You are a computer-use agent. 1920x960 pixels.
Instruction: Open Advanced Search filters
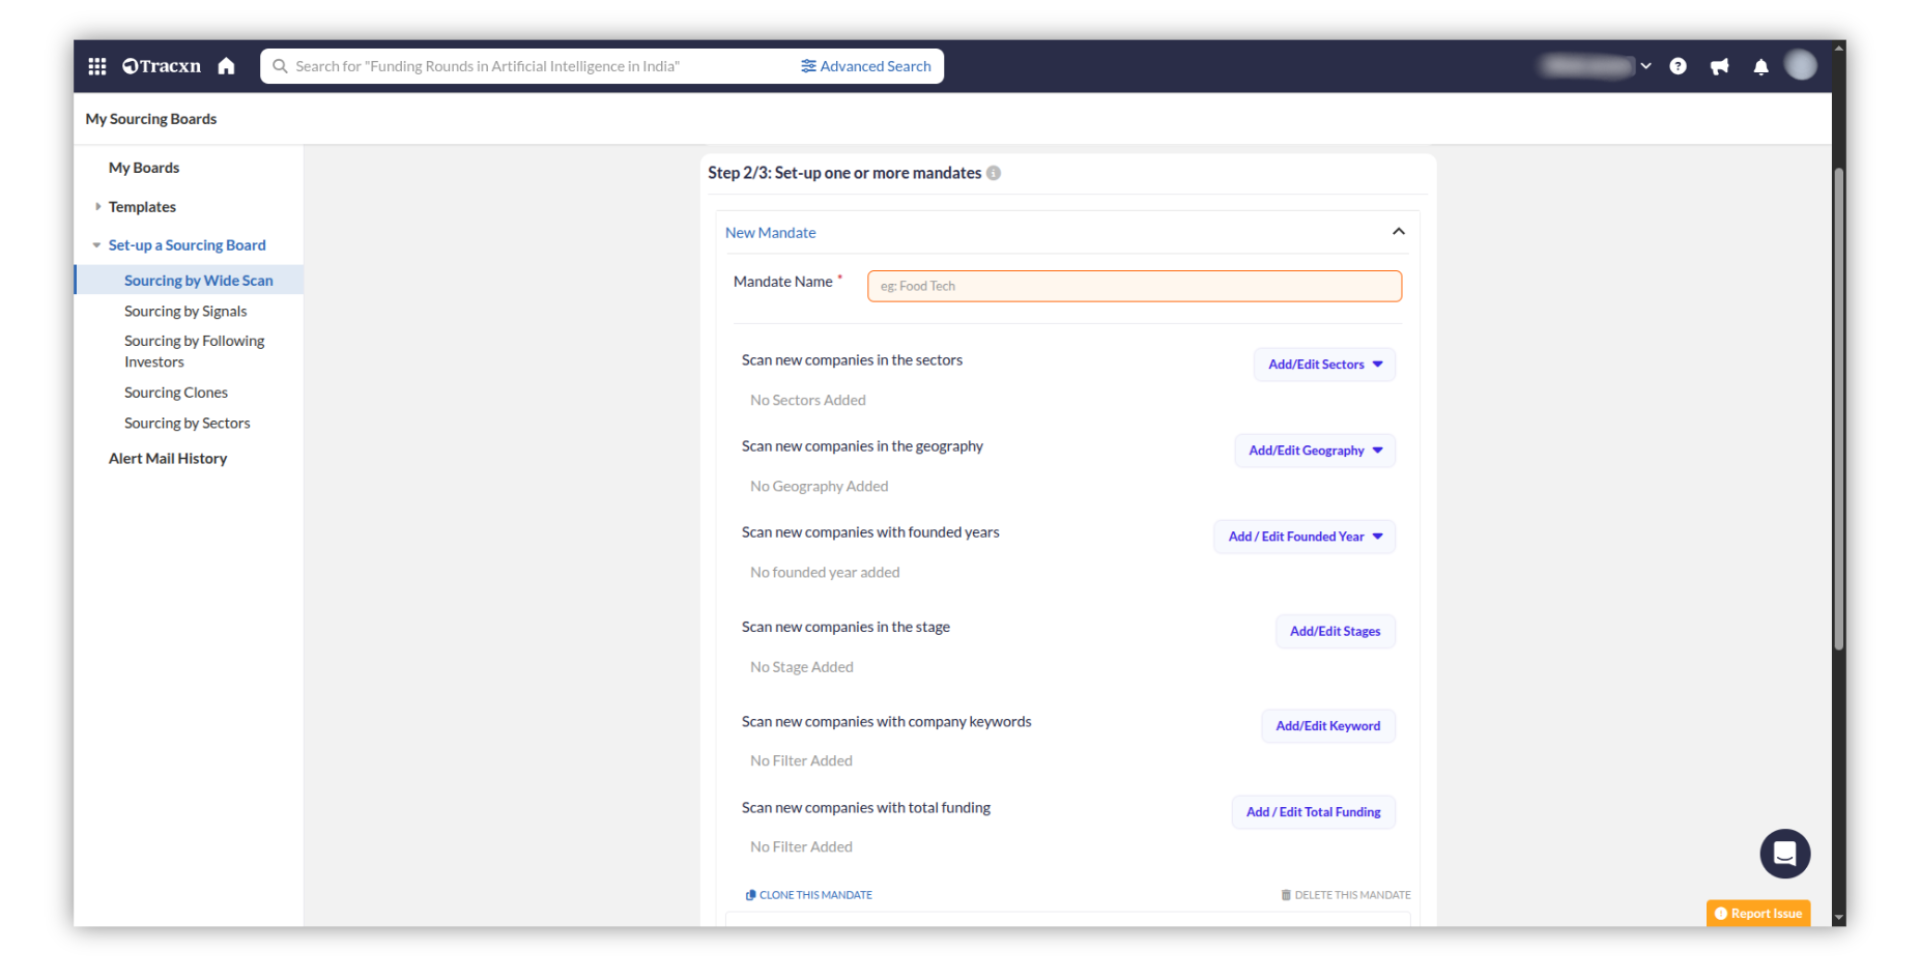point(866,66)
